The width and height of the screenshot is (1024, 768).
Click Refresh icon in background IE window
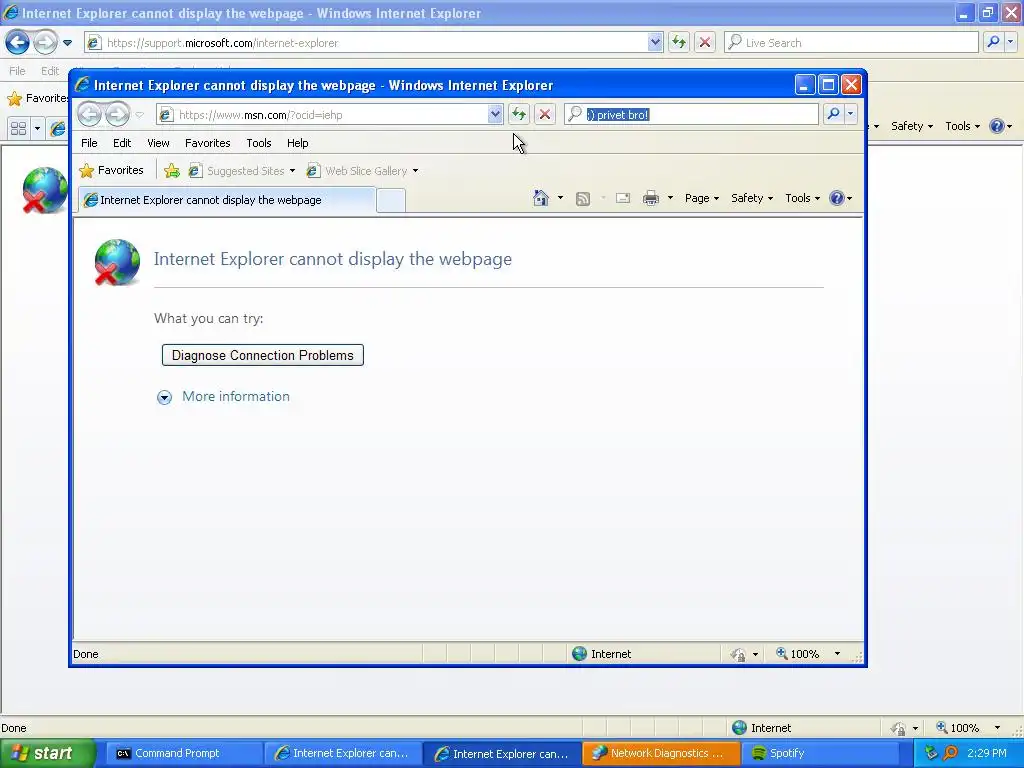[679, 42]
